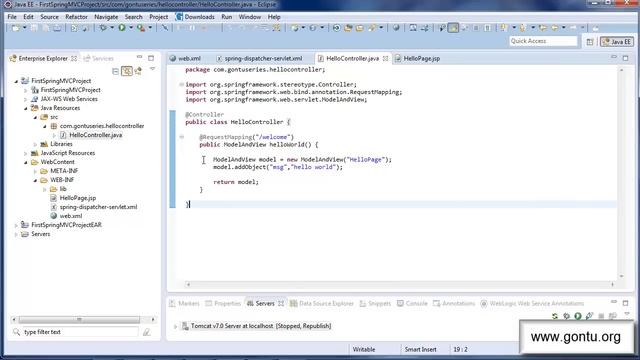Image resolution: width=640 pixels, height=360 pixels.
Task: Click the Debug bug toolbar icon
Action: 103,28
